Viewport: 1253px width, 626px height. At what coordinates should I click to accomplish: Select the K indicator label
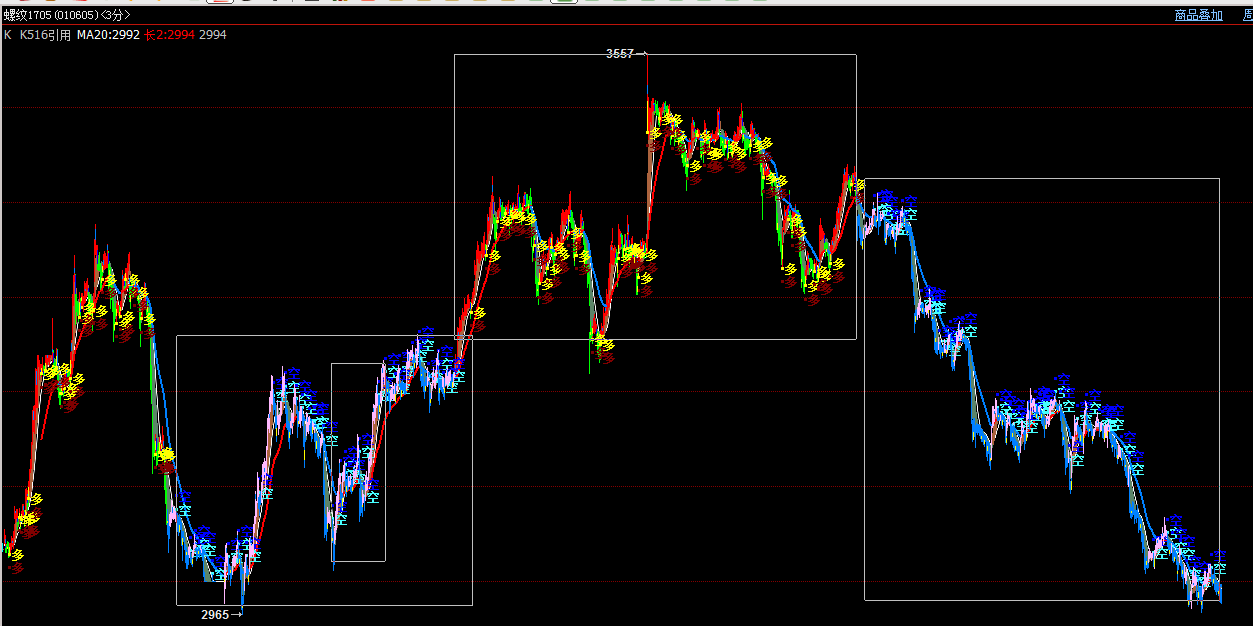[8, 35]
